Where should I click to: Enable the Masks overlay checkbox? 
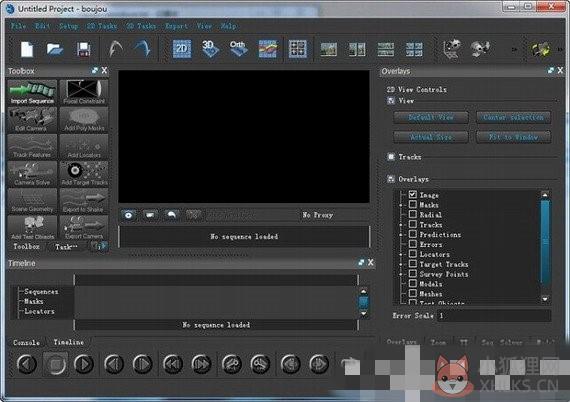coord(413,205)
